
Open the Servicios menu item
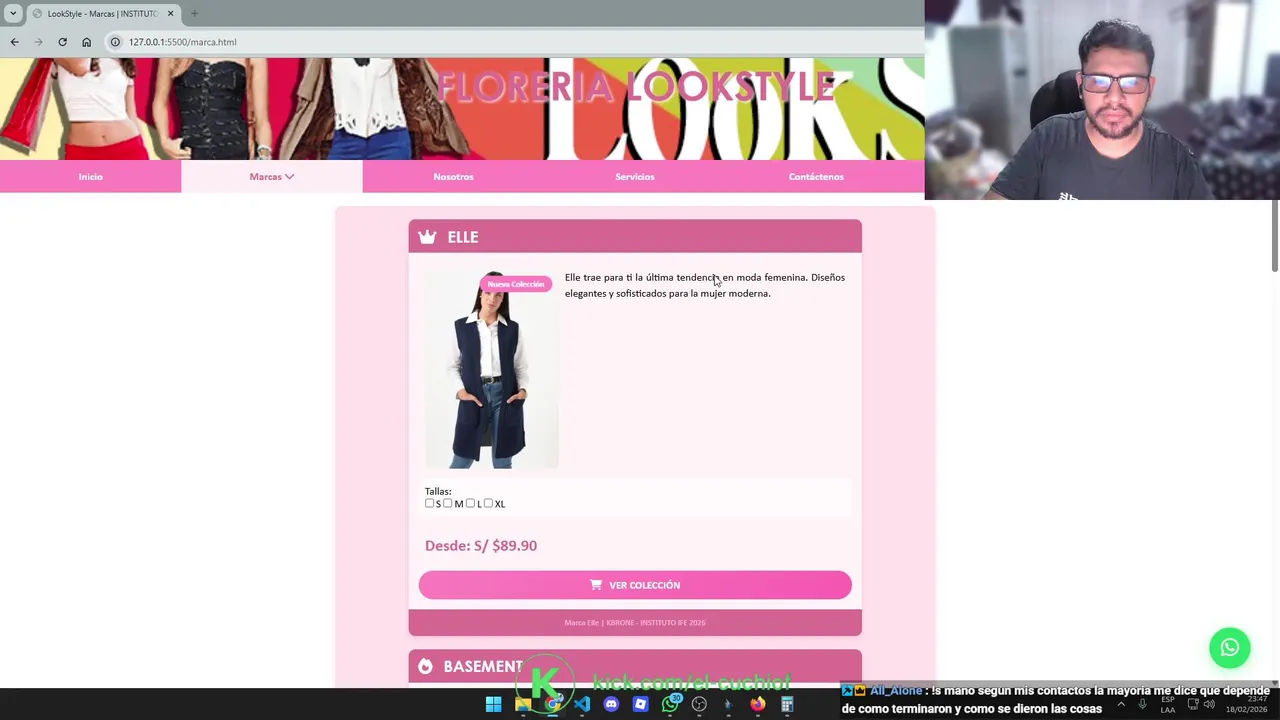[635, 177]
